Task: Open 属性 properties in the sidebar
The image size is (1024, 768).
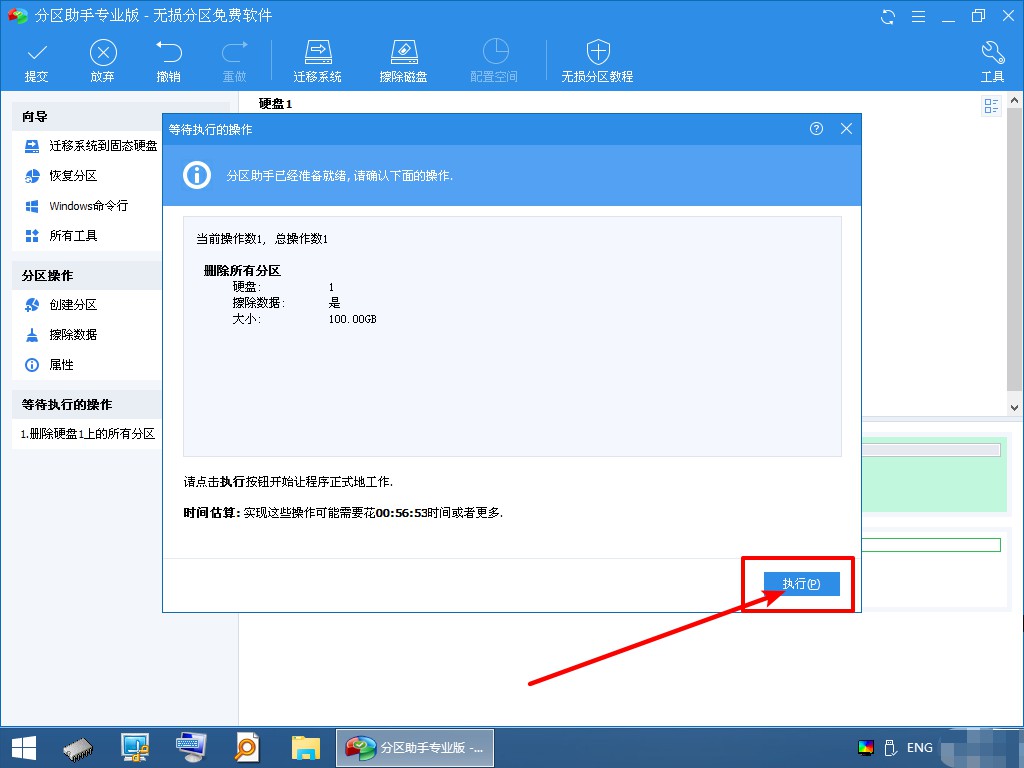Action: 49,365
